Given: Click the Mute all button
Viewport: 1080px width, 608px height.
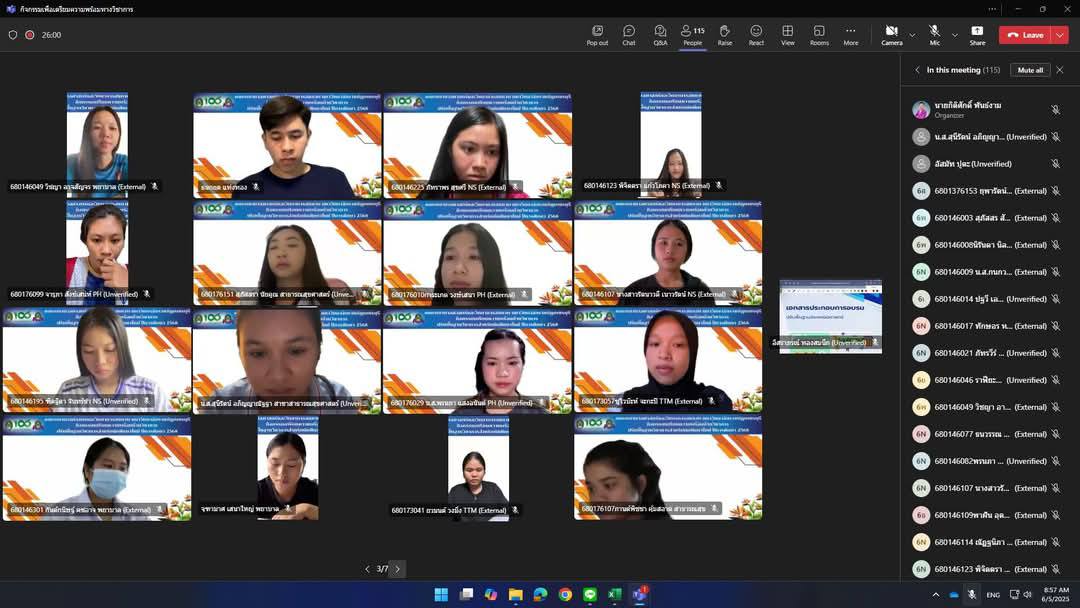Looking at the screenshot, I should tap(1030, 70).
